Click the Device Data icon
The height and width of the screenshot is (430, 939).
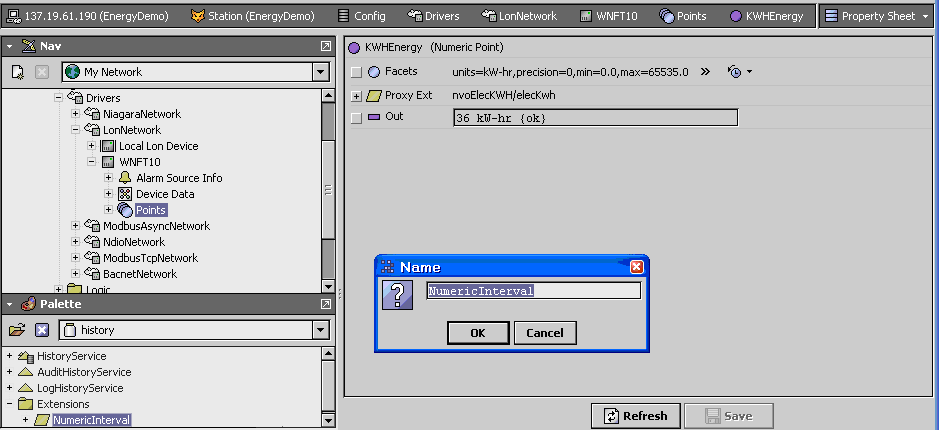tap(125, 194)
